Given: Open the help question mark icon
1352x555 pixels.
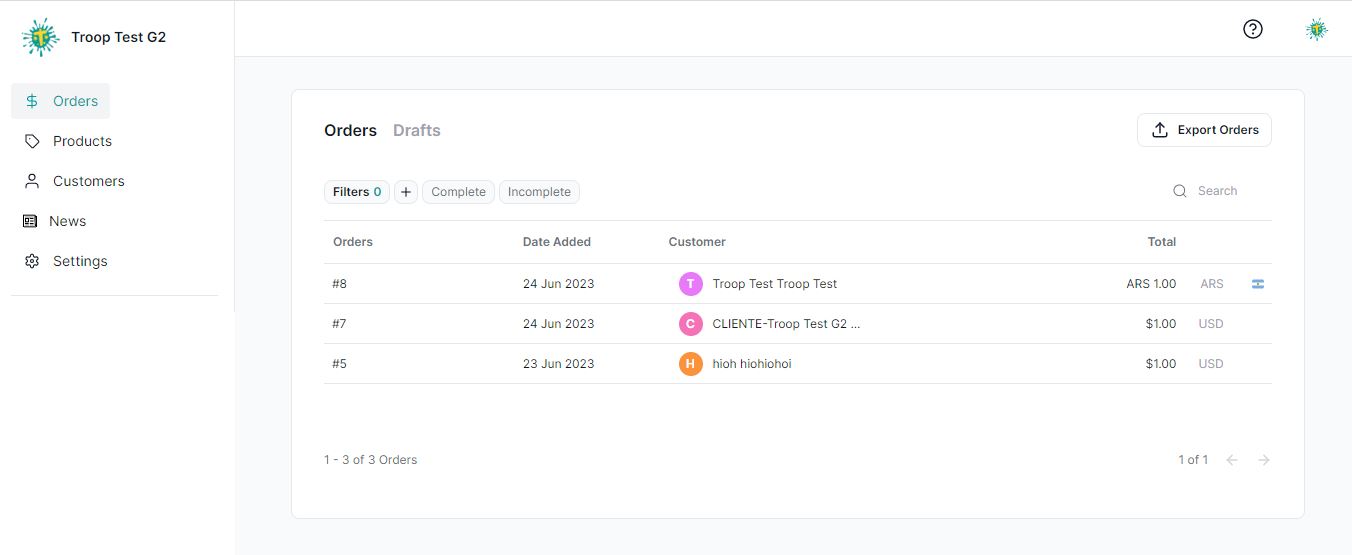Looking at the screenshot, I should tap(1253, 29).
